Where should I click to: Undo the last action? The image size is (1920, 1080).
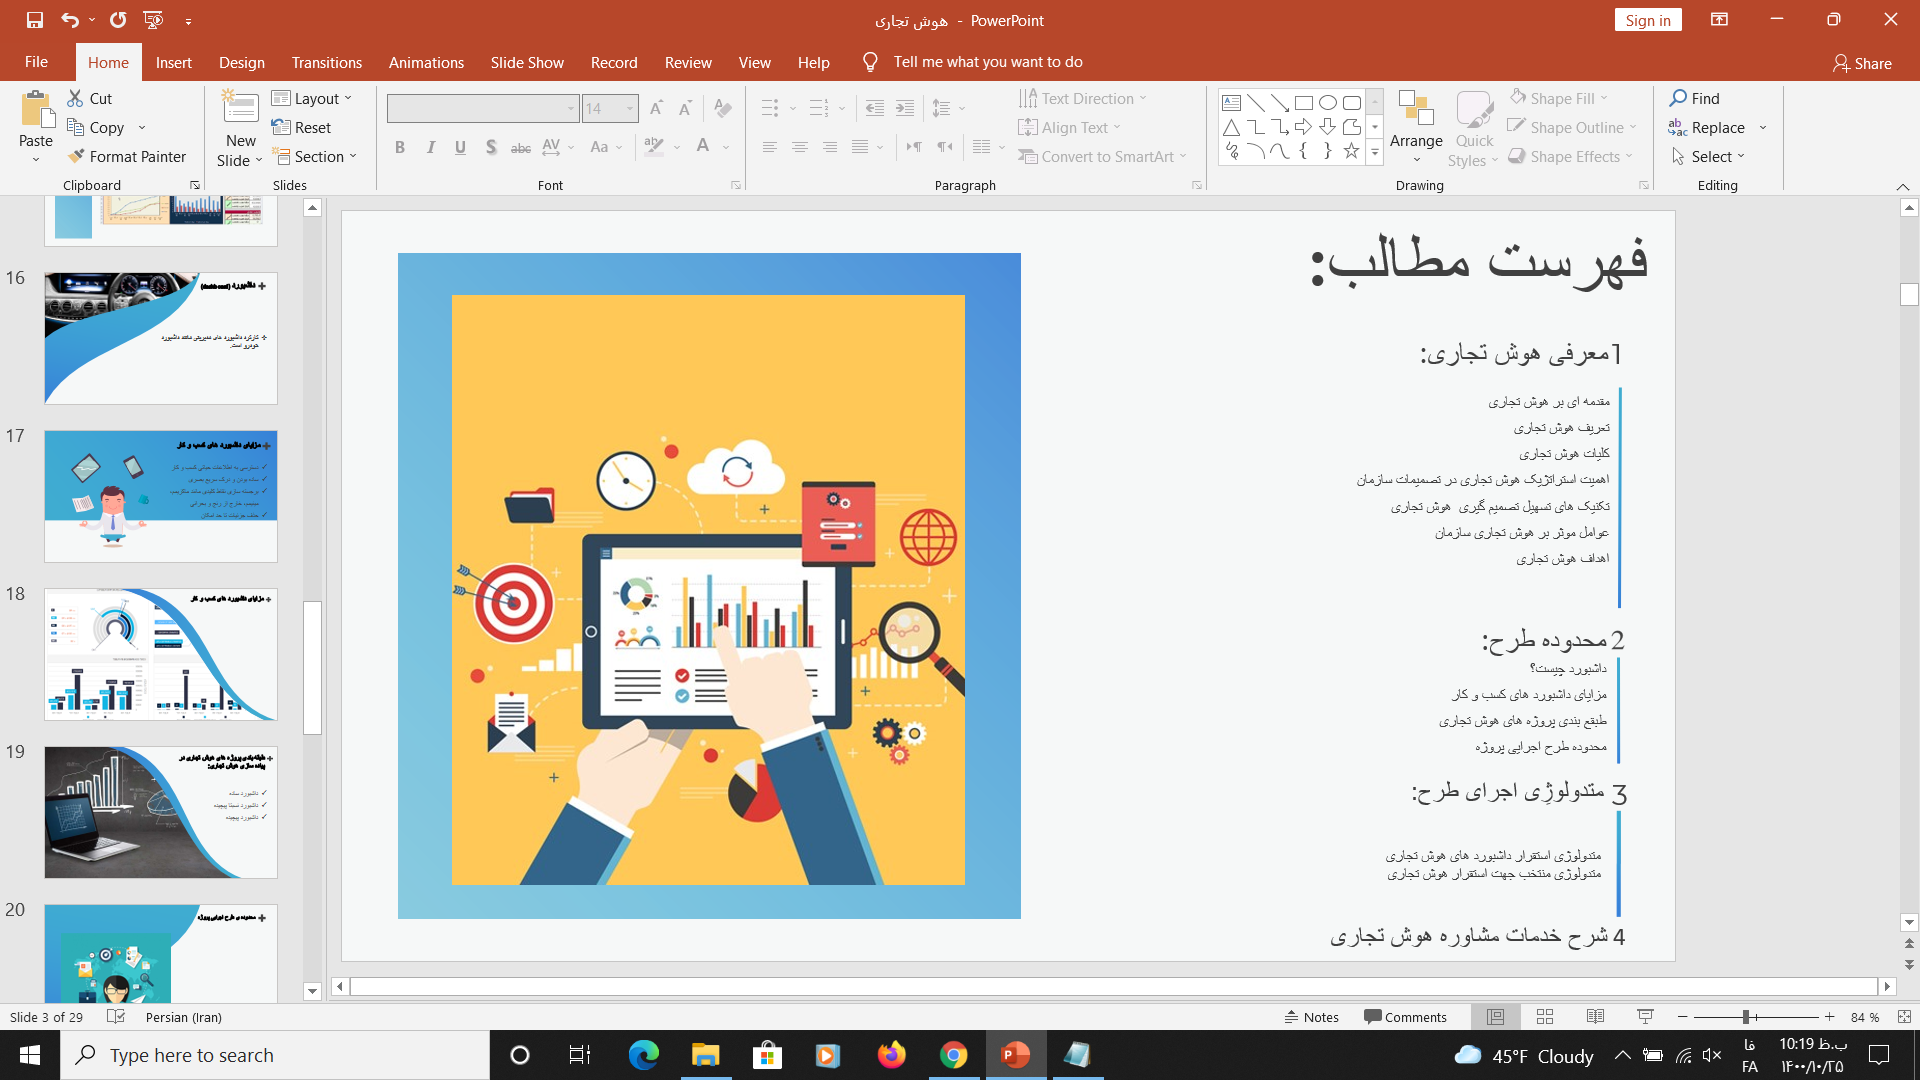pos(69,20)
